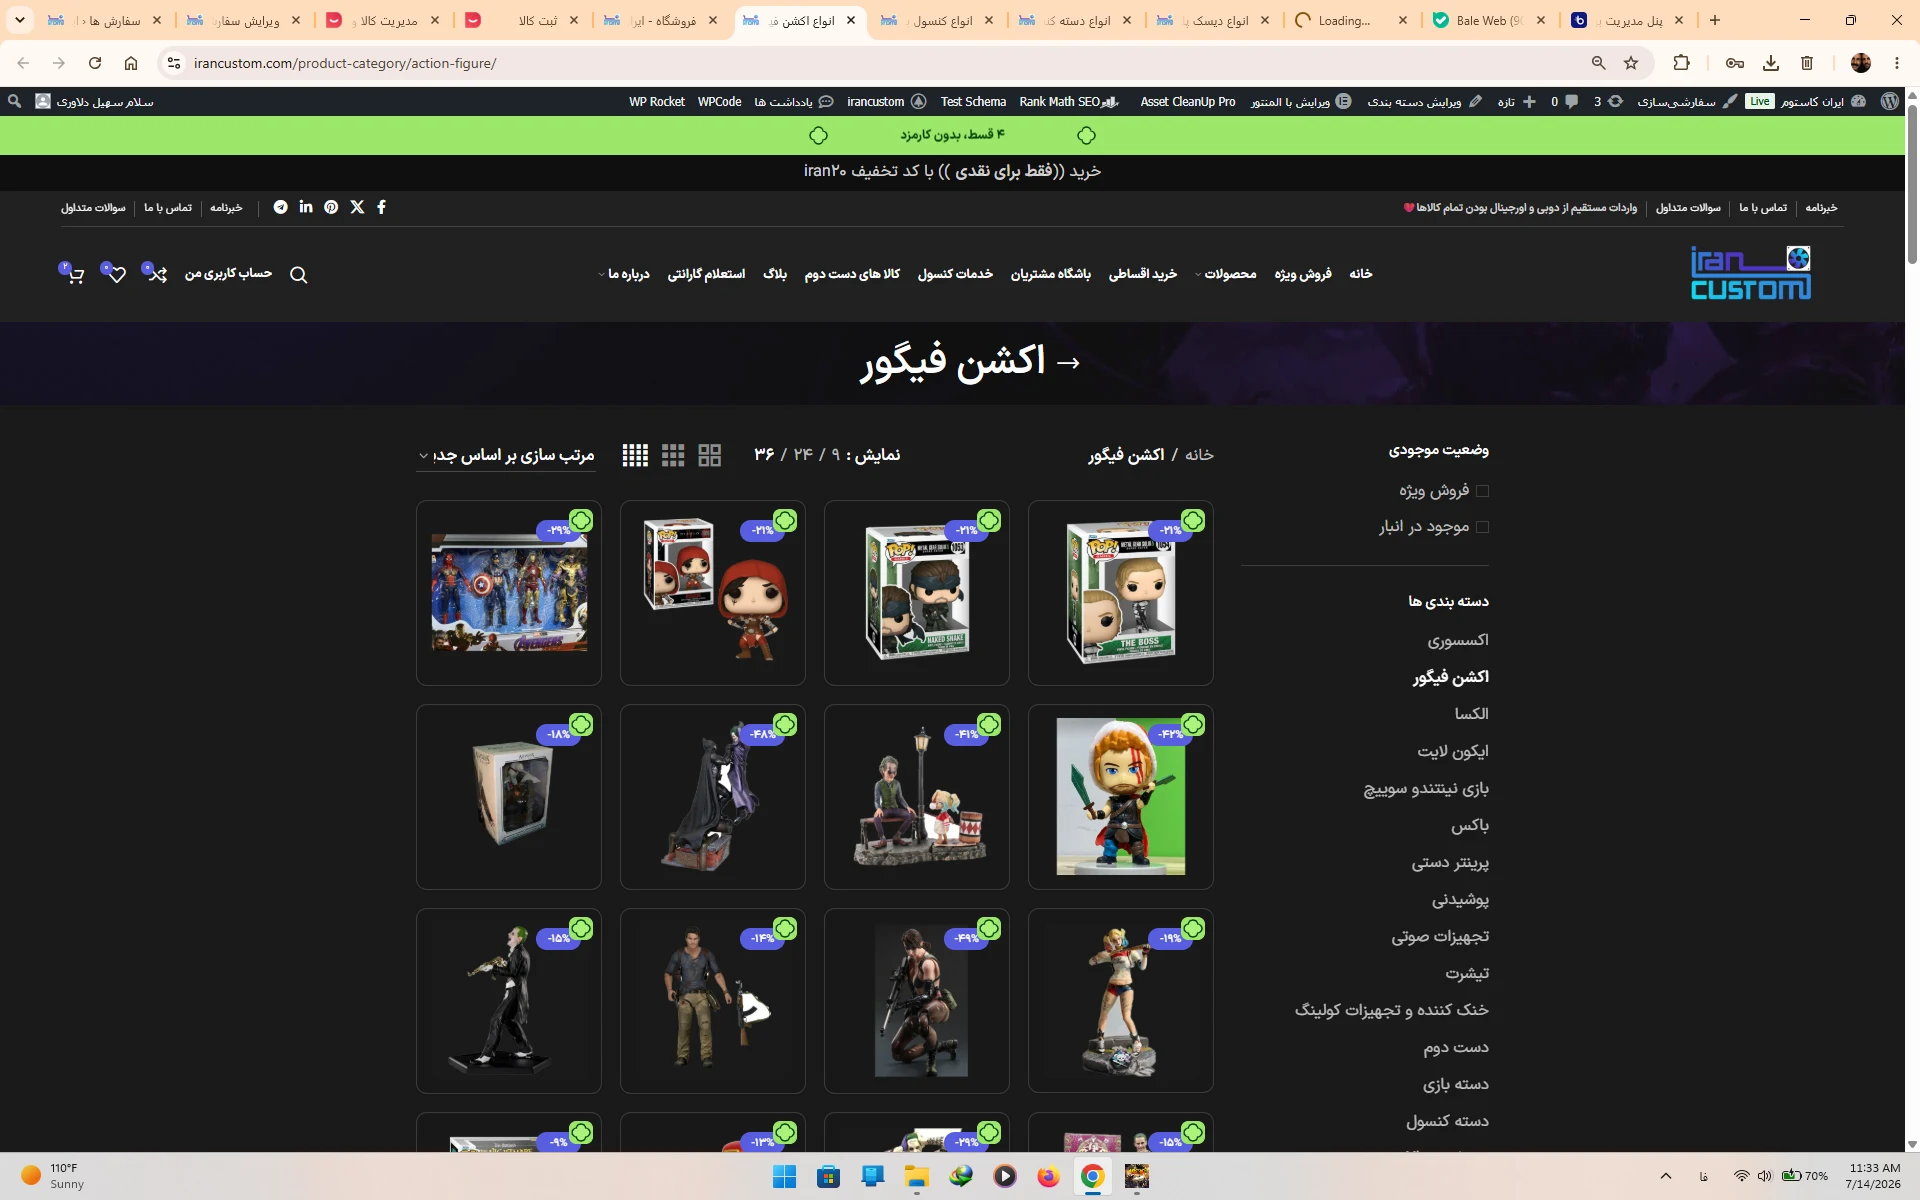Image resolution: width=1920 pixels, height=1200 pixels.
Task: Click ویرایش با المنتور in the admin bar
Action: point(1301,102)
